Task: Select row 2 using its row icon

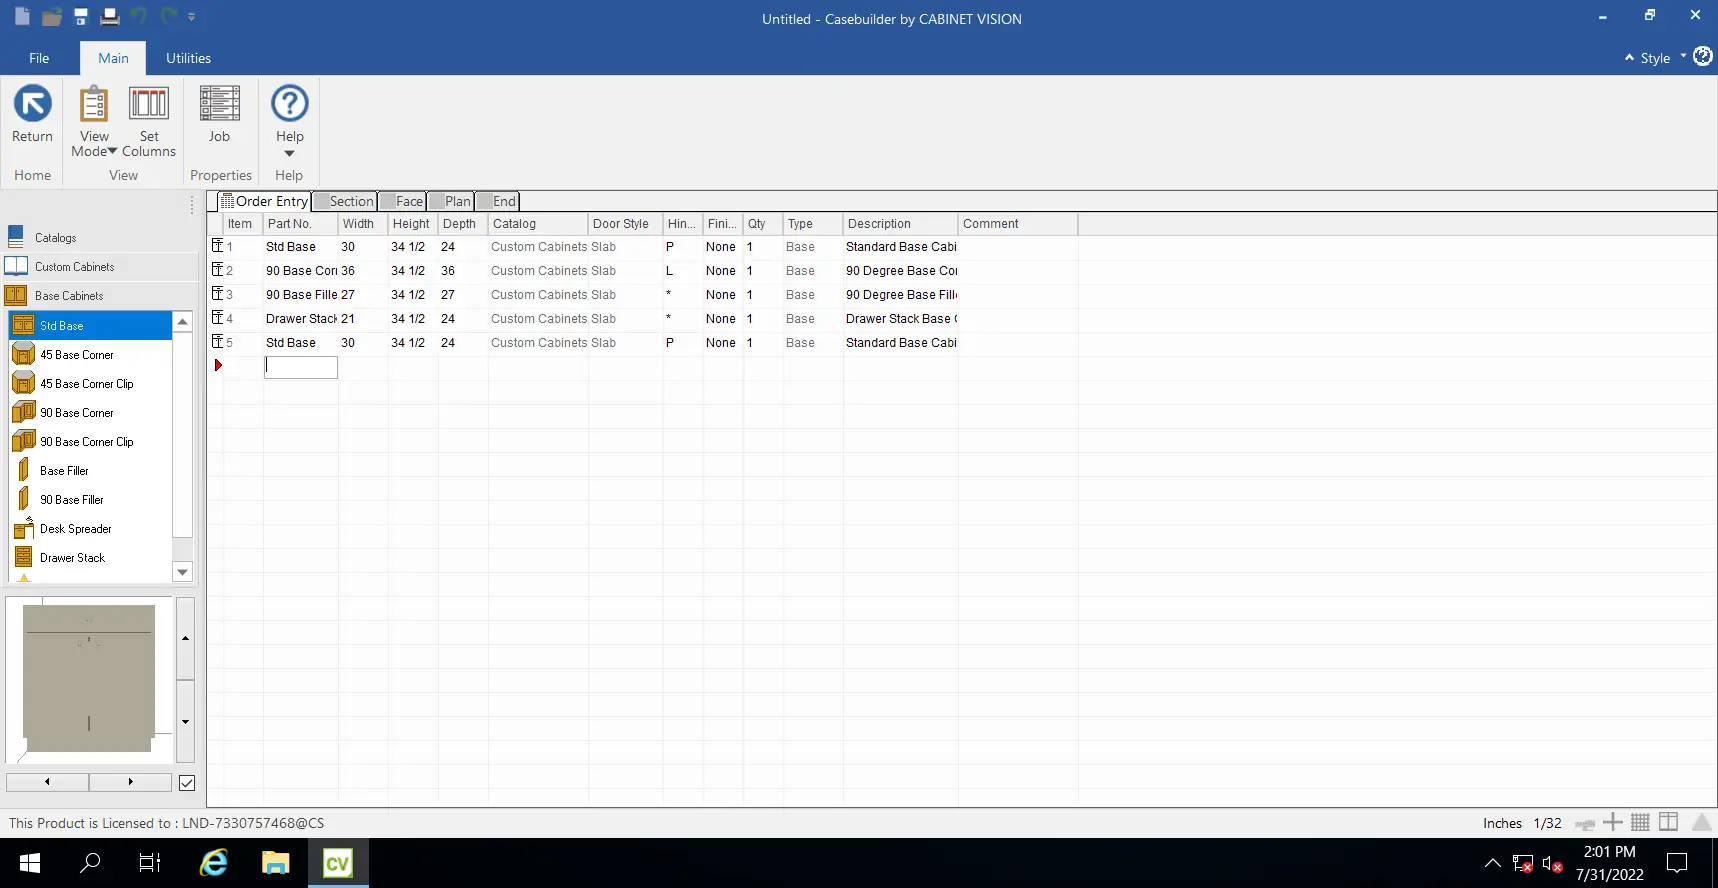Action: tap(217, 270)
